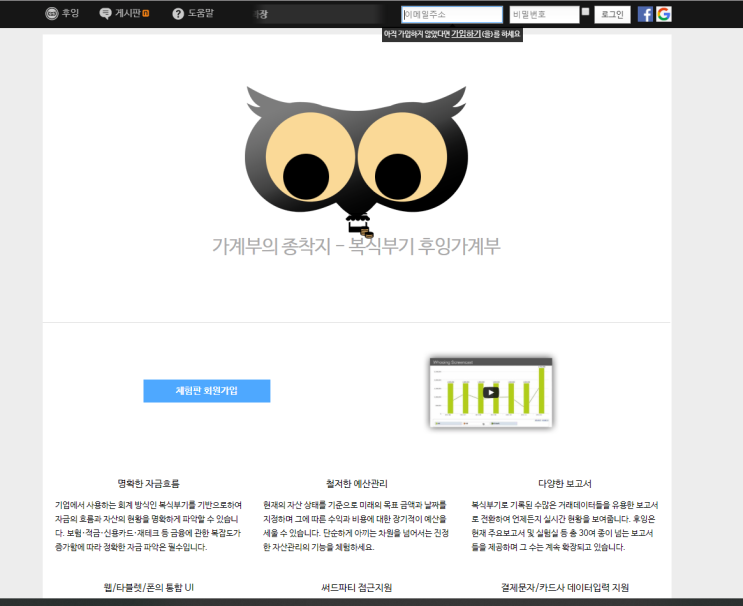Click the Facebook login icon
The width and height of the screenshot is (743, 606).
tap(645, 14)
